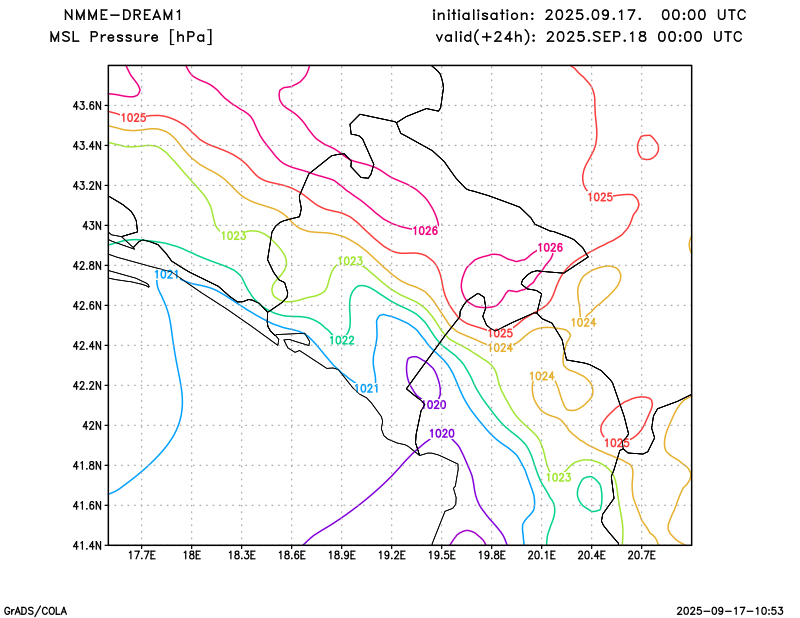Click the 1025 contour label nearest 43.6N axis
Screen dimensions: 800x618
pyautogui.click(x=134, y=118)
